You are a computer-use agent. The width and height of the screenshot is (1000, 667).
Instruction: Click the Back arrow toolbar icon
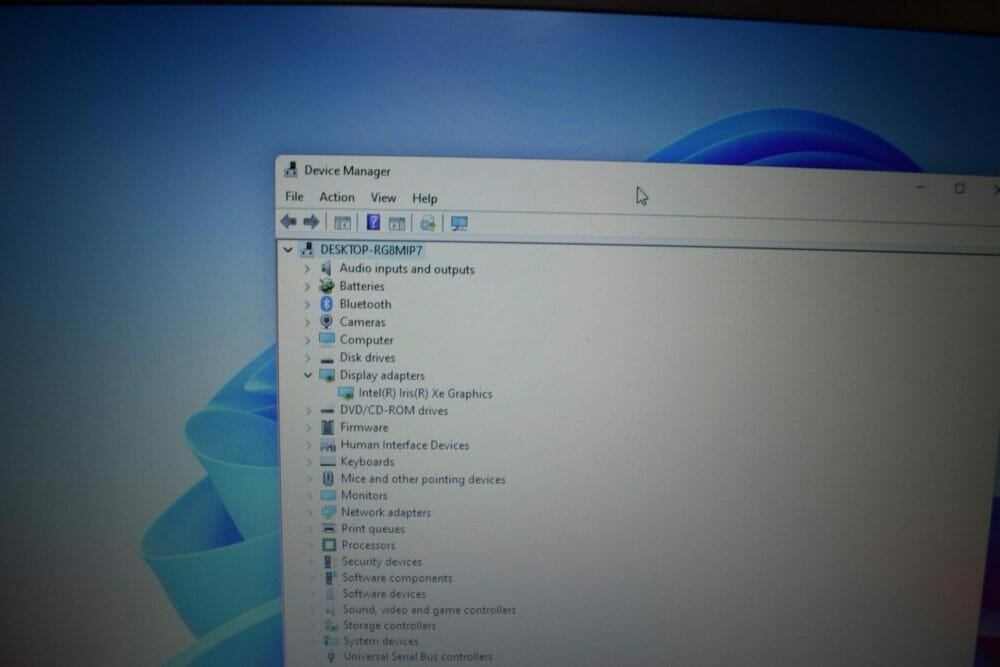click(288, 221)
